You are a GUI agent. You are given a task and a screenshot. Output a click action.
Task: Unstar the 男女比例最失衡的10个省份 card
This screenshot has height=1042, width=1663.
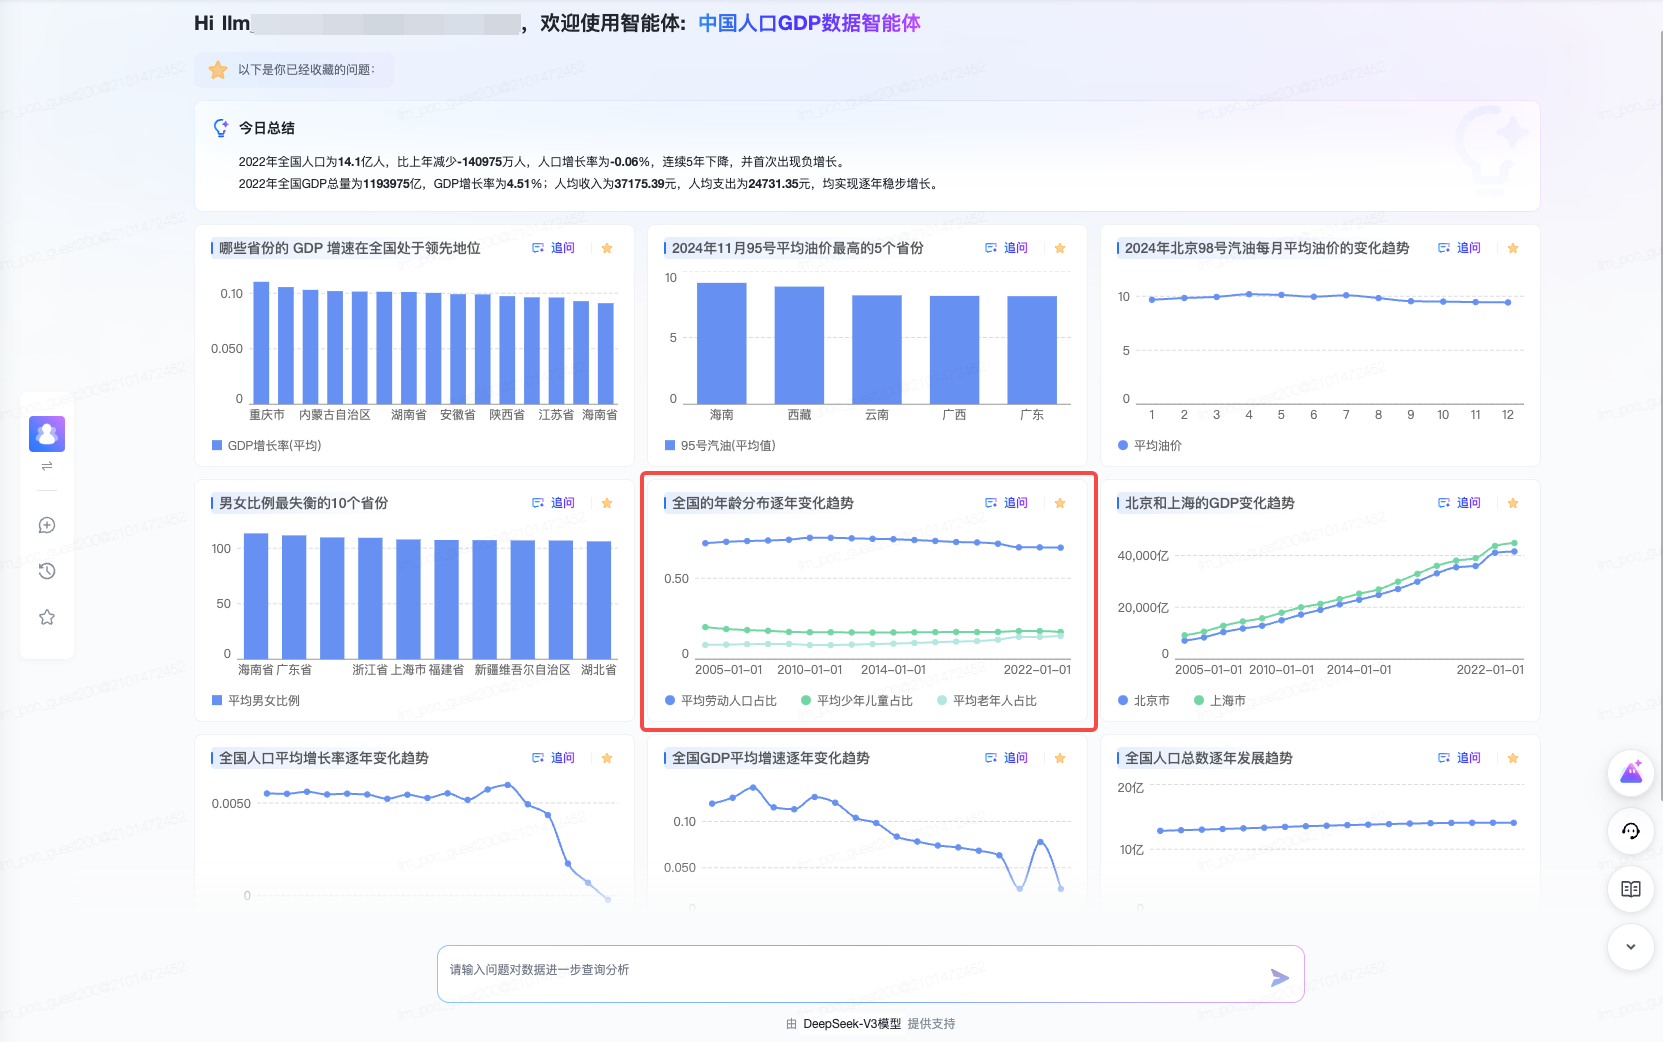[607, 503]
